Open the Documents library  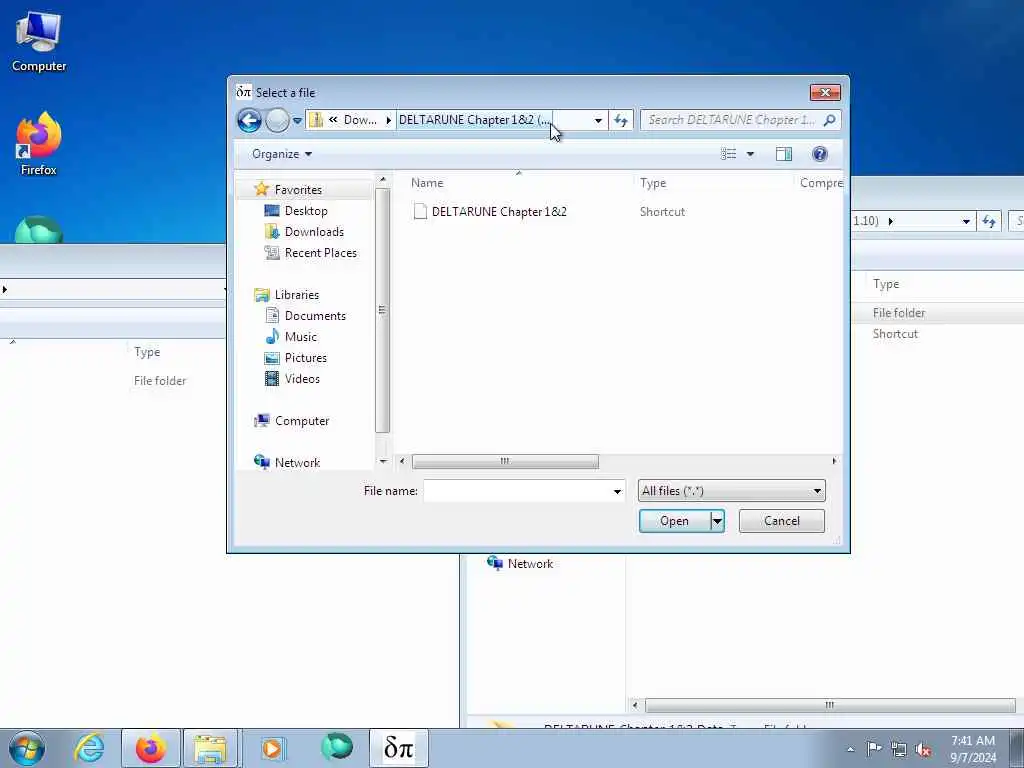pyautogui.click(x=315, y=315)
